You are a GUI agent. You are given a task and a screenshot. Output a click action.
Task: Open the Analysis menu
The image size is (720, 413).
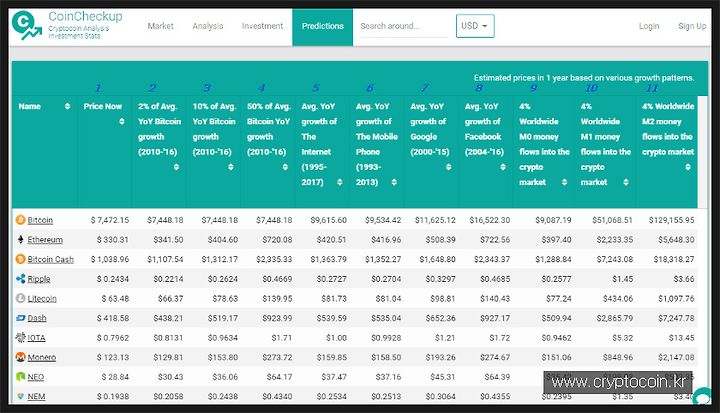(x=208, y=26)
